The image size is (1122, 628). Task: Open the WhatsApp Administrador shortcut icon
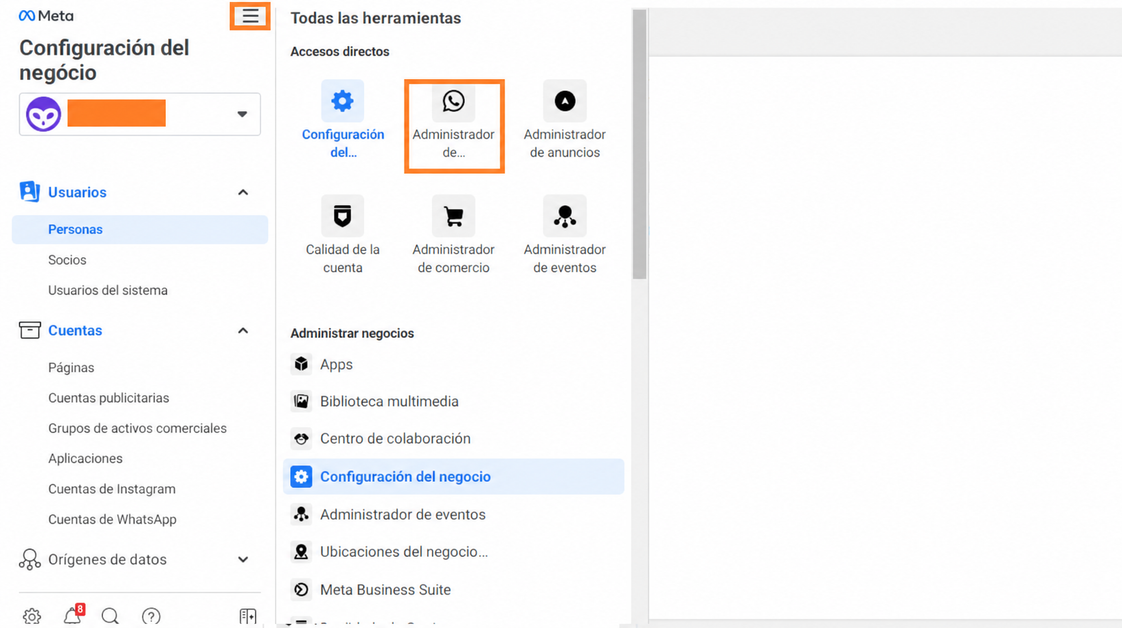pos(454,101)
